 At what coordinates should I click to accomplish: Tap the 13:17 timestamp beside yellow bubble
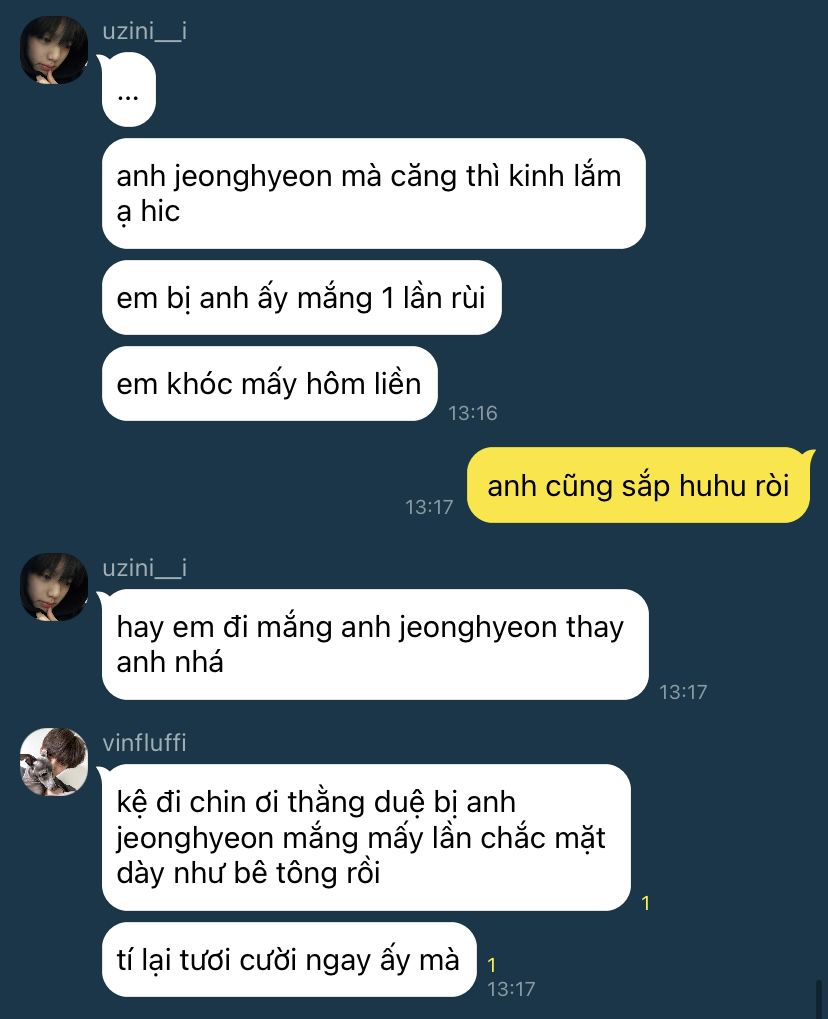(429, 507)
